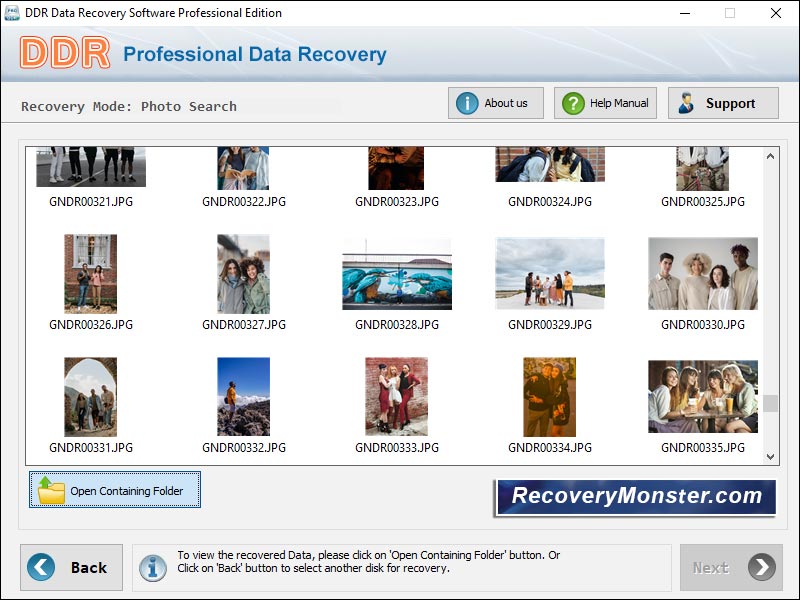Click file name GNDR00335.JPG
Image resolution: width=800 pixels, height=600 pixels.
[x=703, y=447]
